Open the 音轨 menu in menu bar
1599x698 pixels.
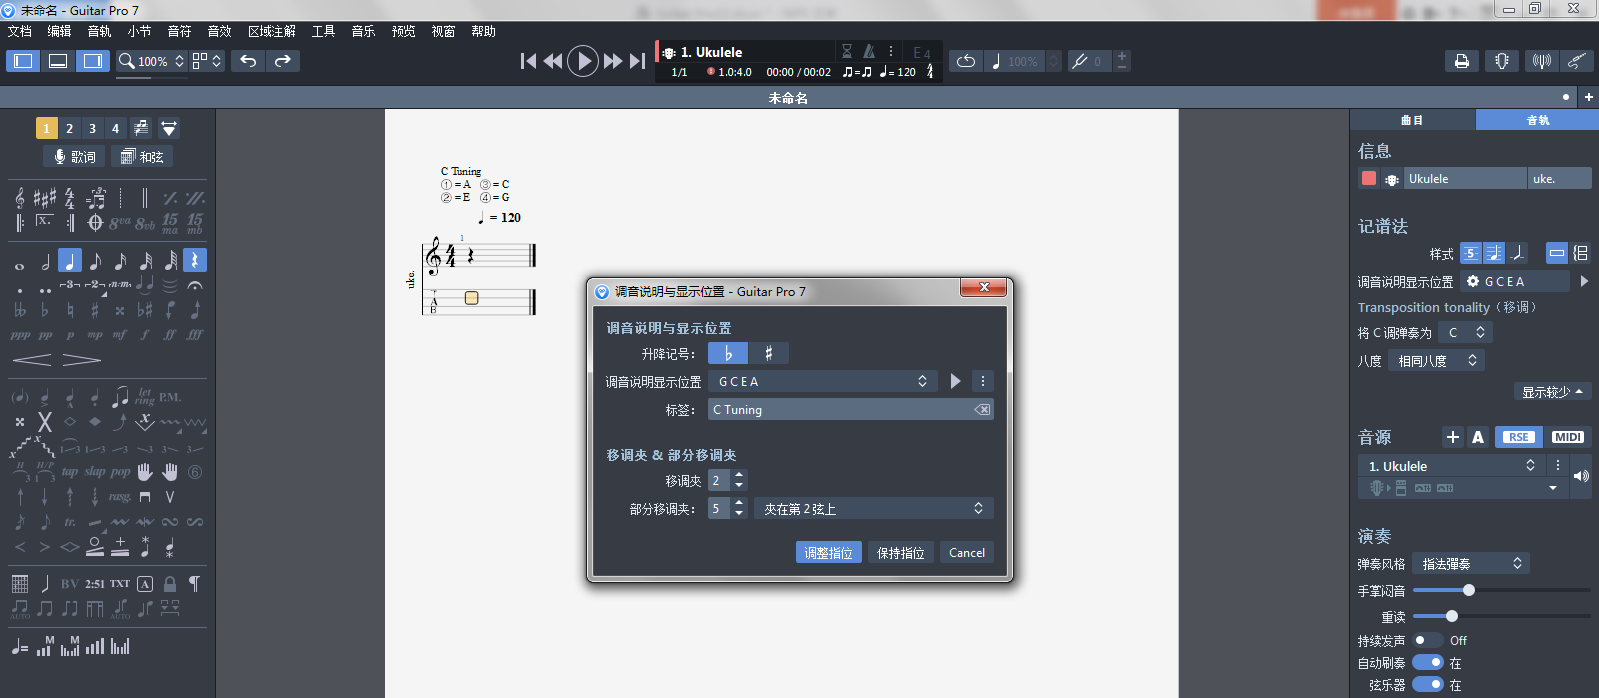pos(99,31)
